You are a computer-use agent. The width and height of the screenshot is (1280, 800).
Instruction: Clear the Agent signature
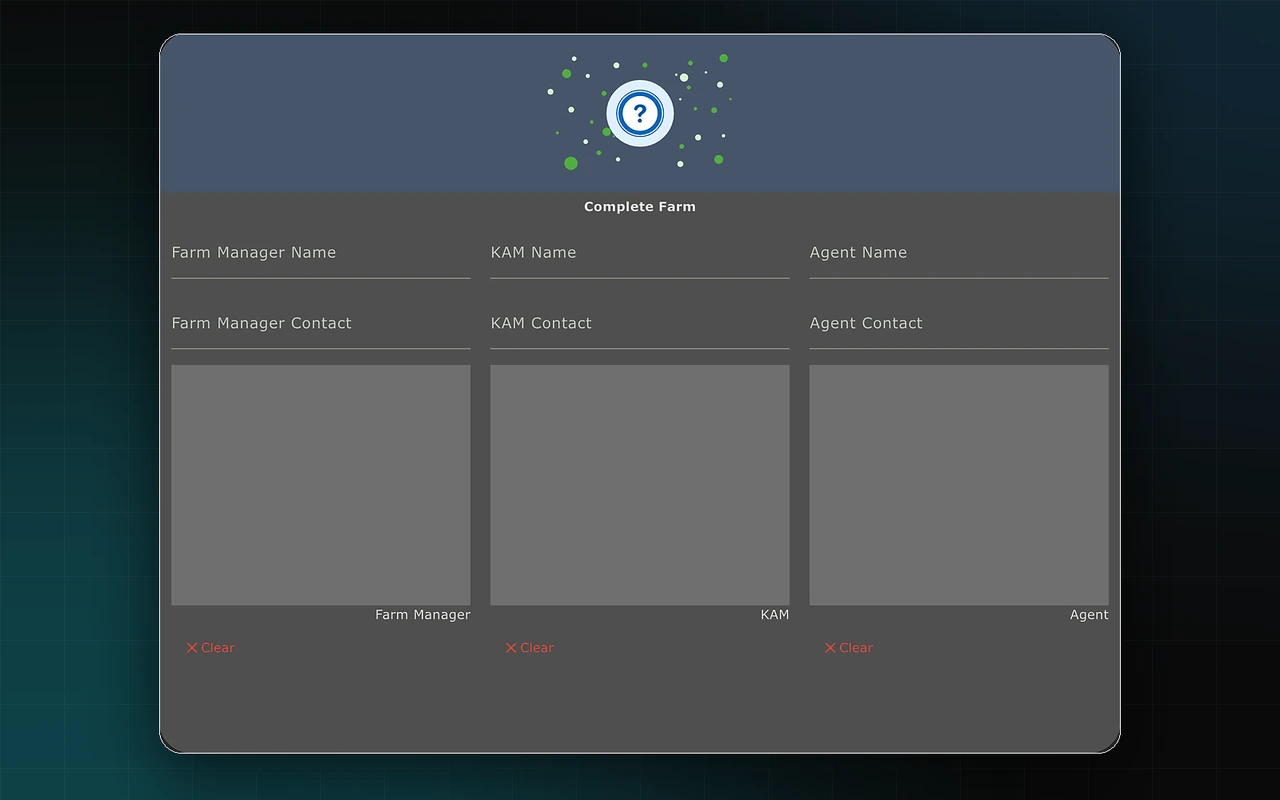tap(848, 648)
